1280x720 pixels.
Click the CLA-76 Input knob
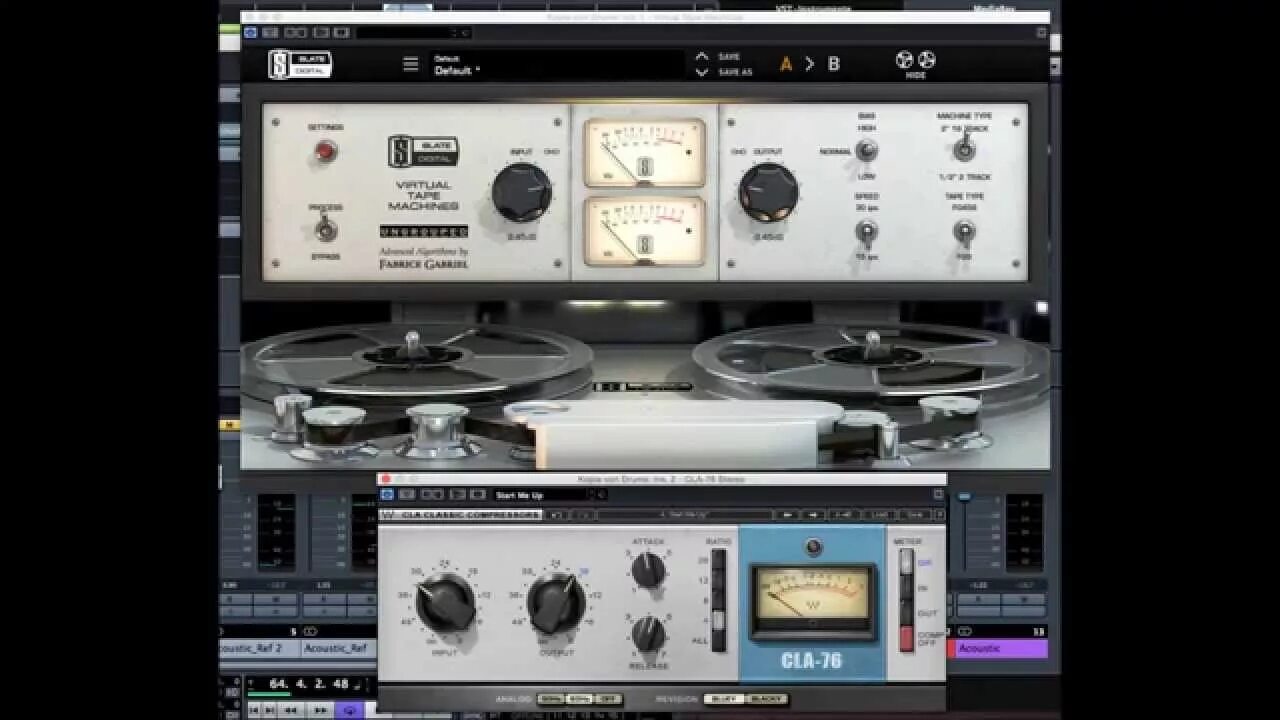click(445, 603)
